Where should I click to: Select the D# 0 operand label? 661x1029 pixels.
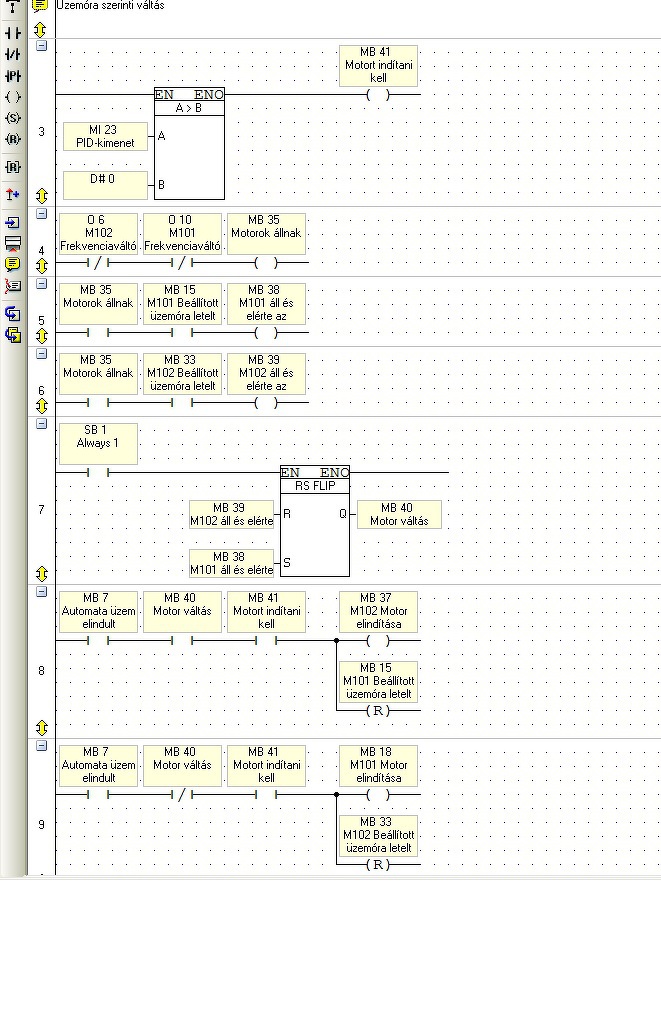[105, 185]
